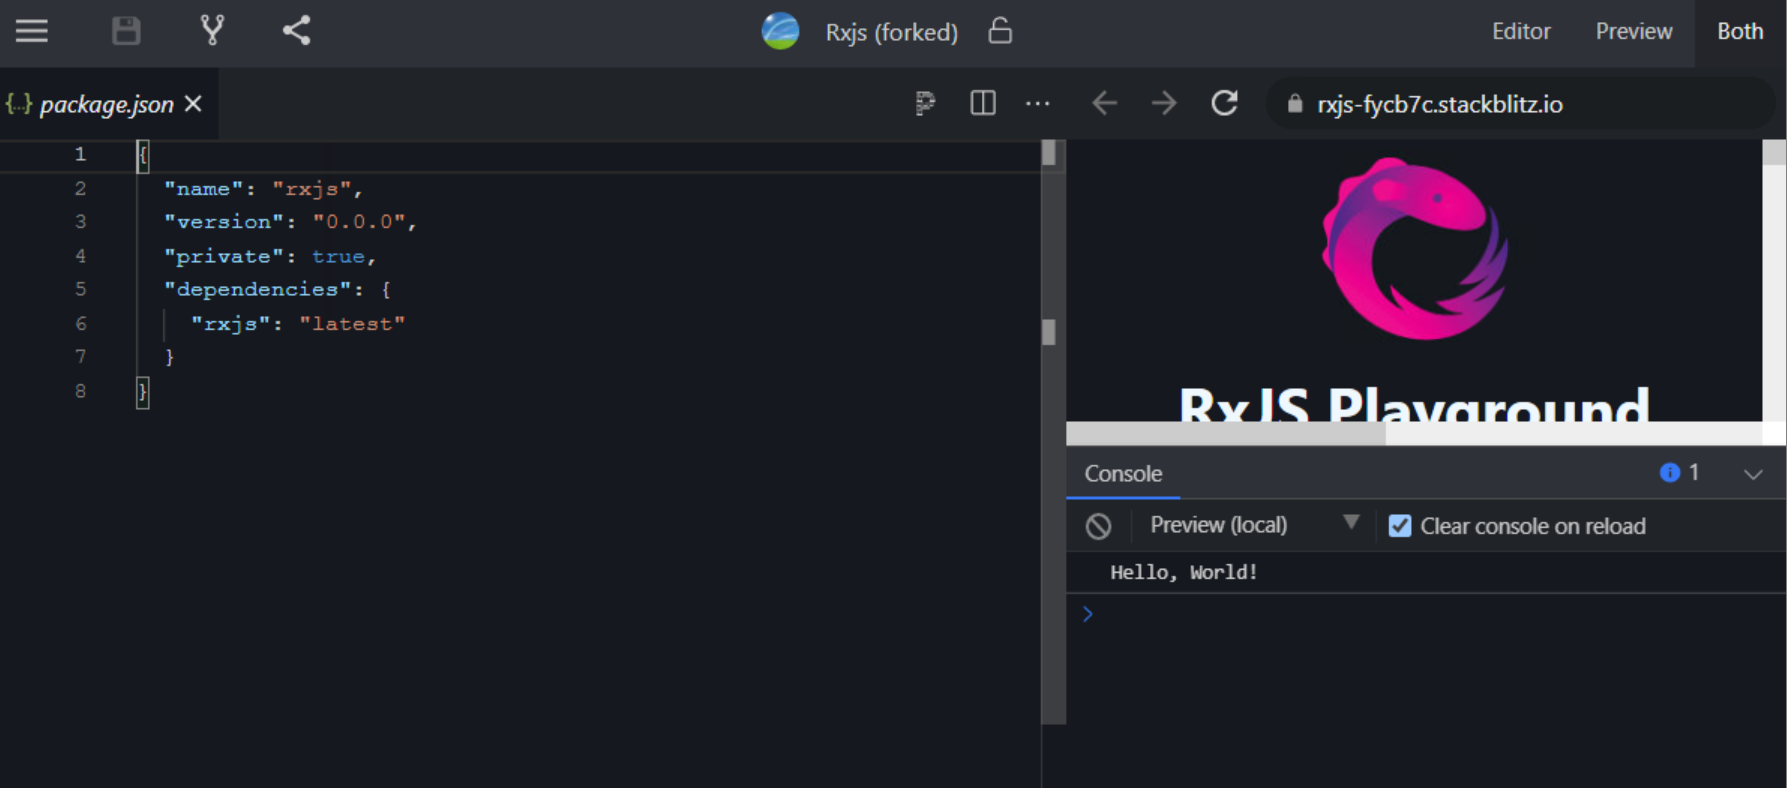Uncheck Clear console on reload
1787x788 pixels.
[1400, 526]
